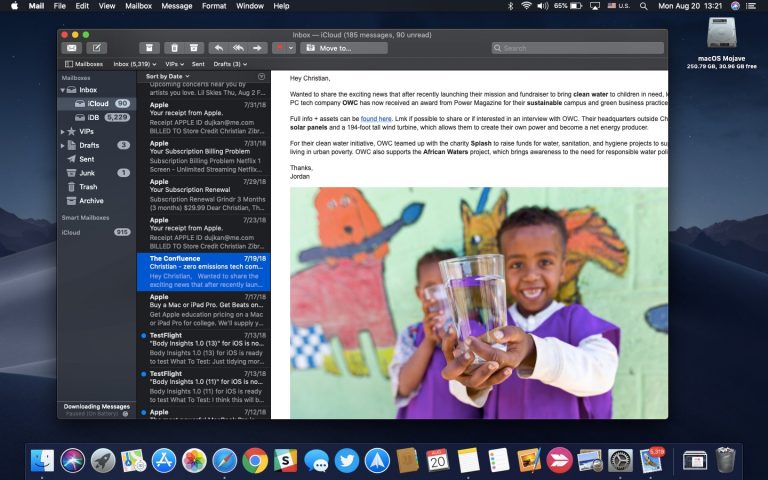
Task: Open the Move to… mailbox button
Action: click(x=344, y=48)
